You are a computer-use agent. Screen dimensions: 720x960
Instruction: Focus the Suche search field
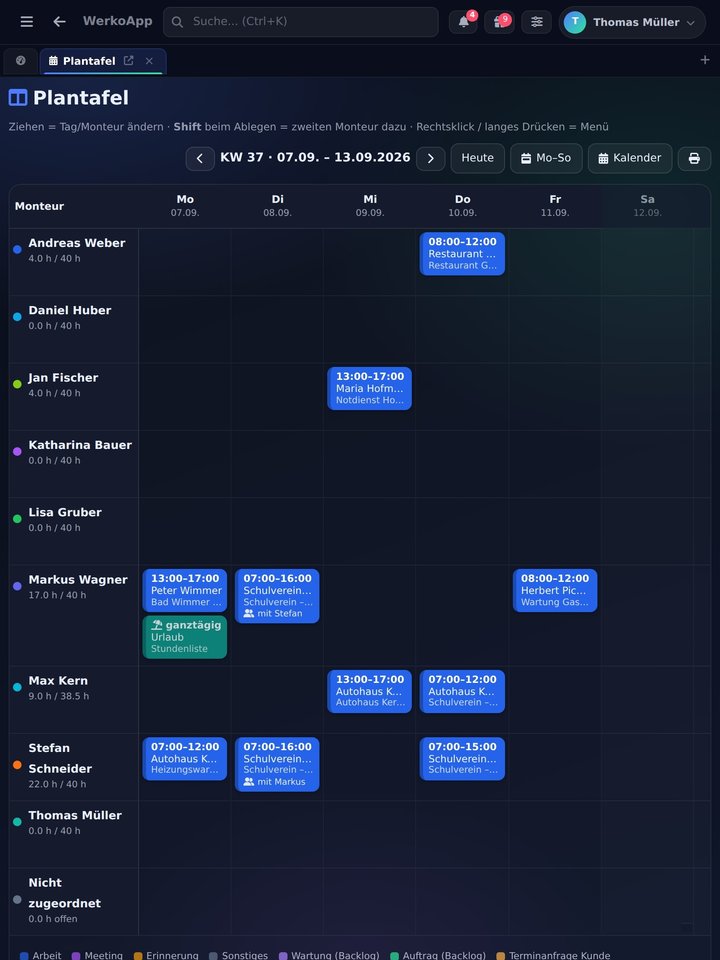(x=301, y=22)
